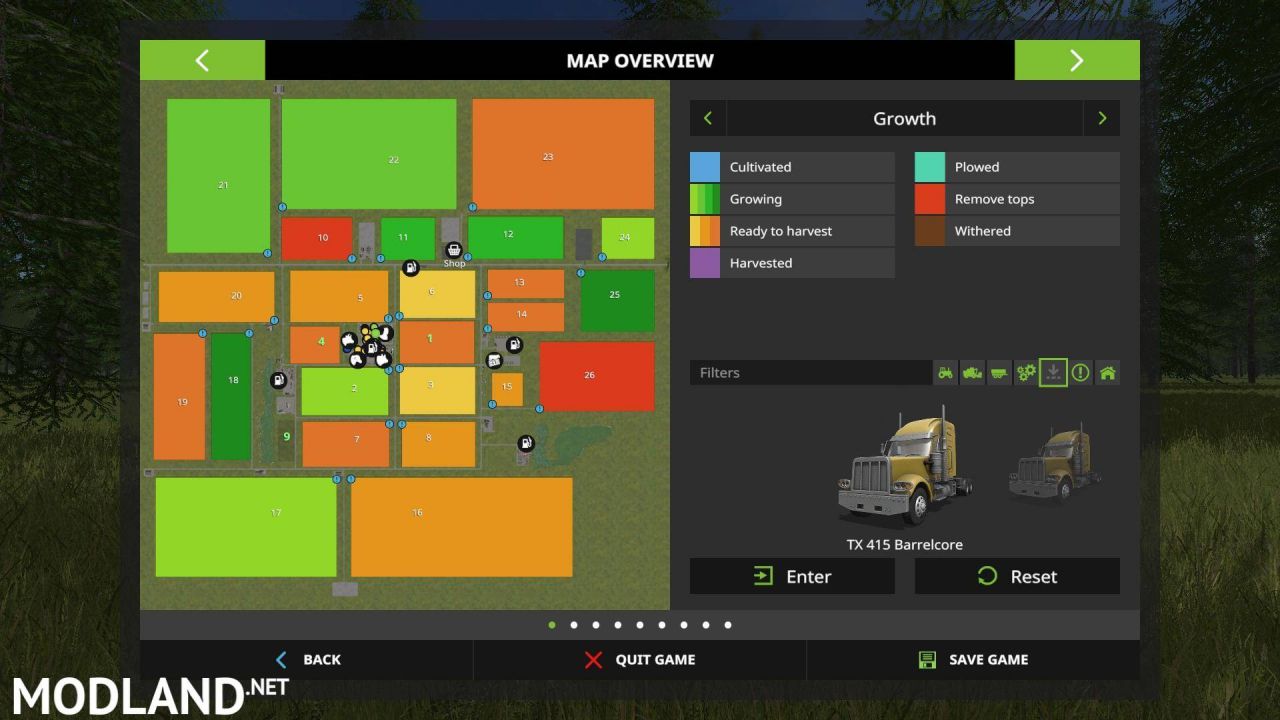Select fuel station icon next to field 18
This screenshot has height=720, width=1280.
pos(278,380)
